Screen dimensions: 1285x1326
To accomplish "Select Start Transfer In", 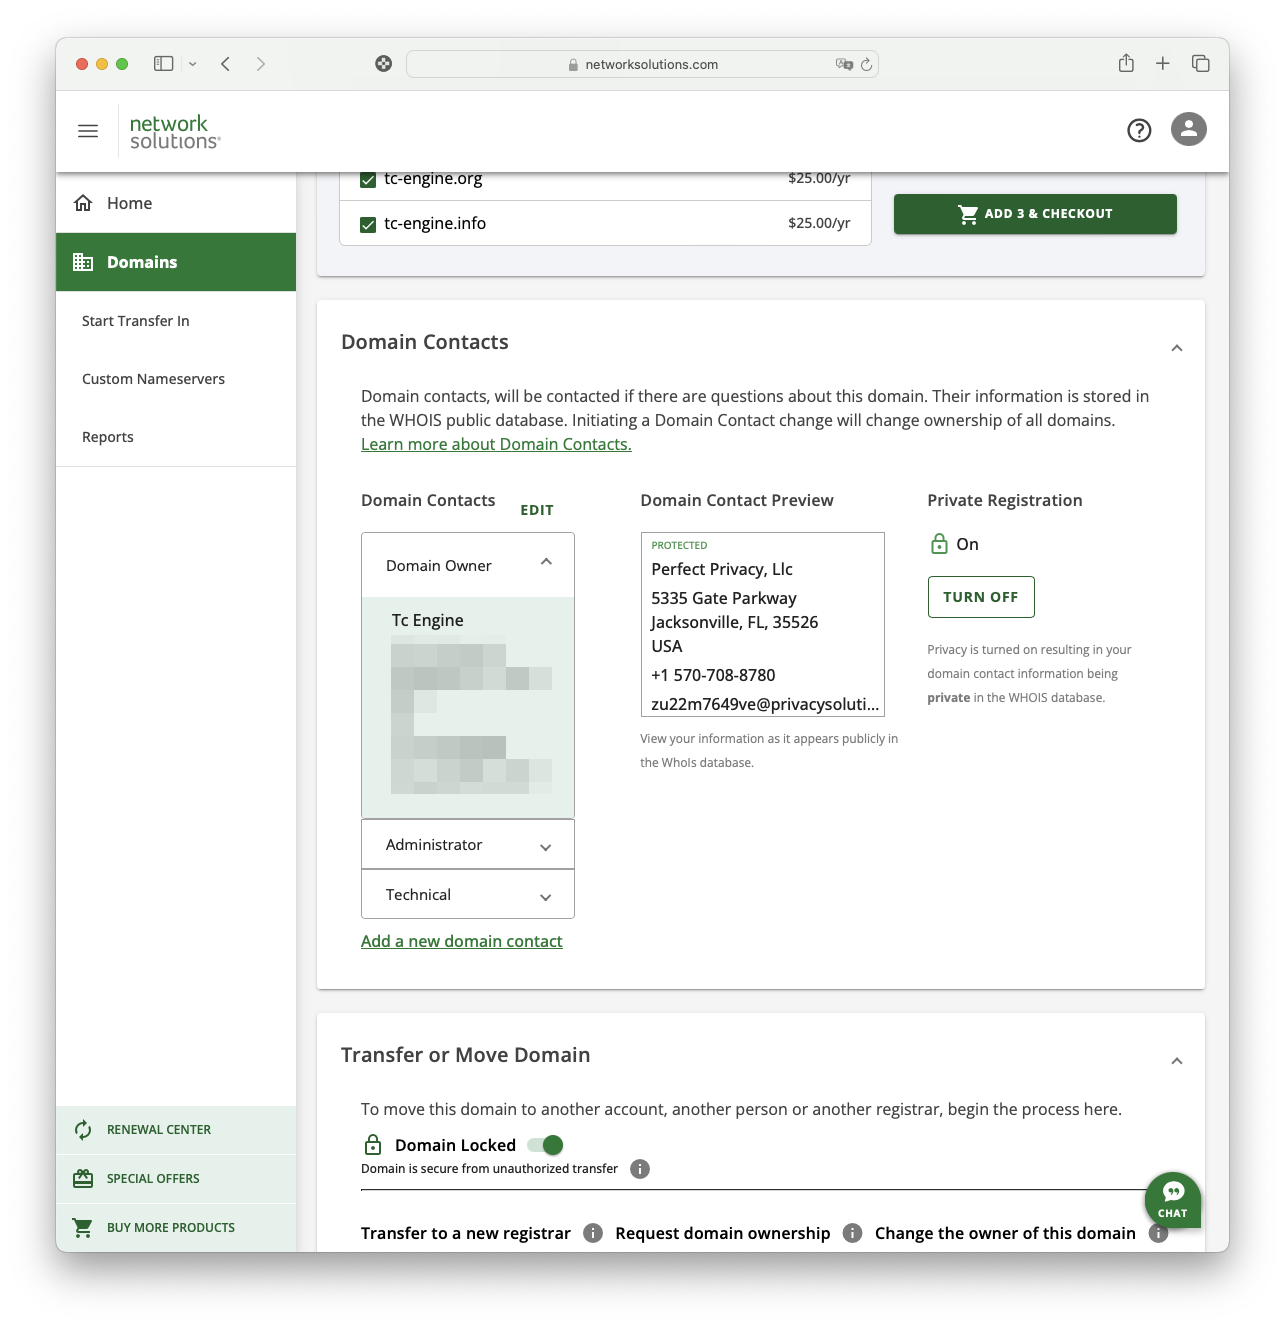I will (x=136, y=321).
